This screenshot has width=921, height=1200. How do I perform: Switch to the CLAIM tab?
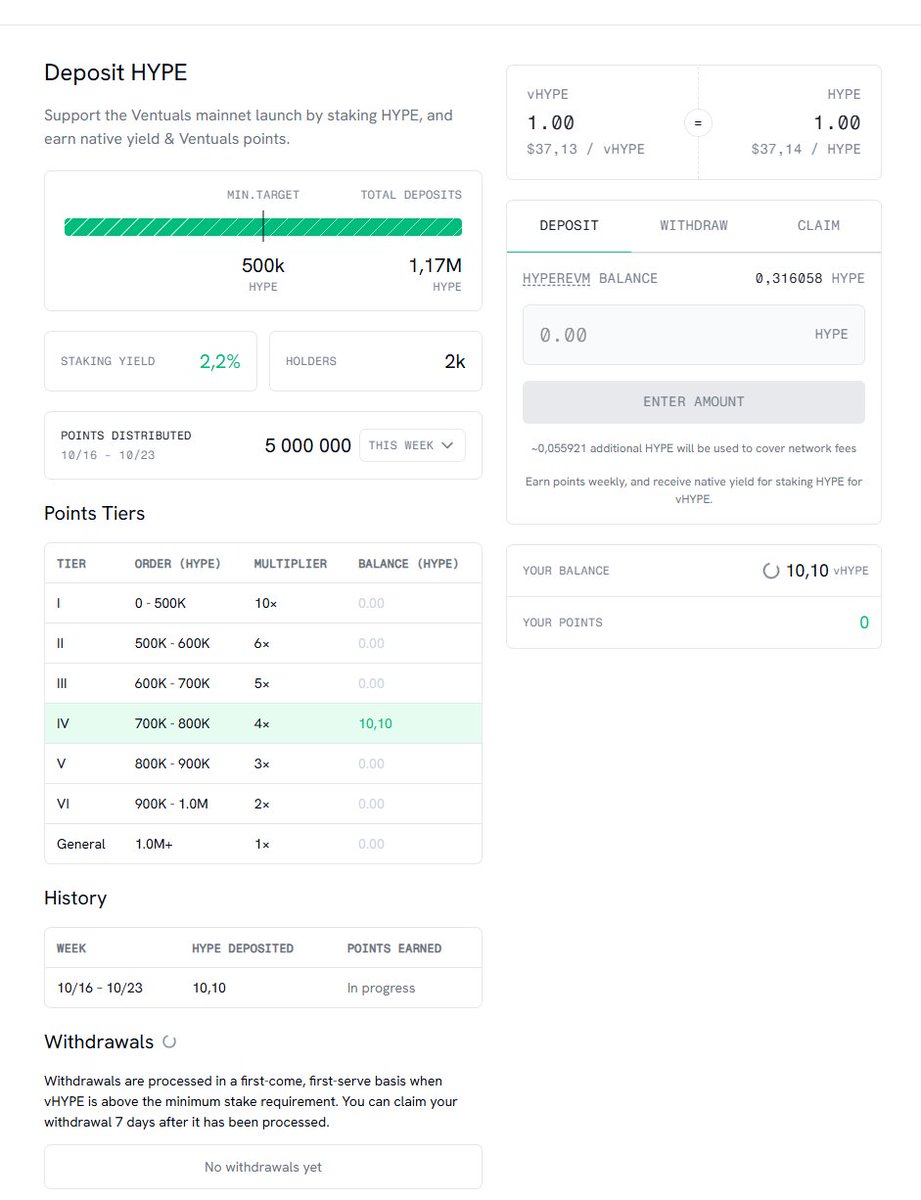[818, 226]
